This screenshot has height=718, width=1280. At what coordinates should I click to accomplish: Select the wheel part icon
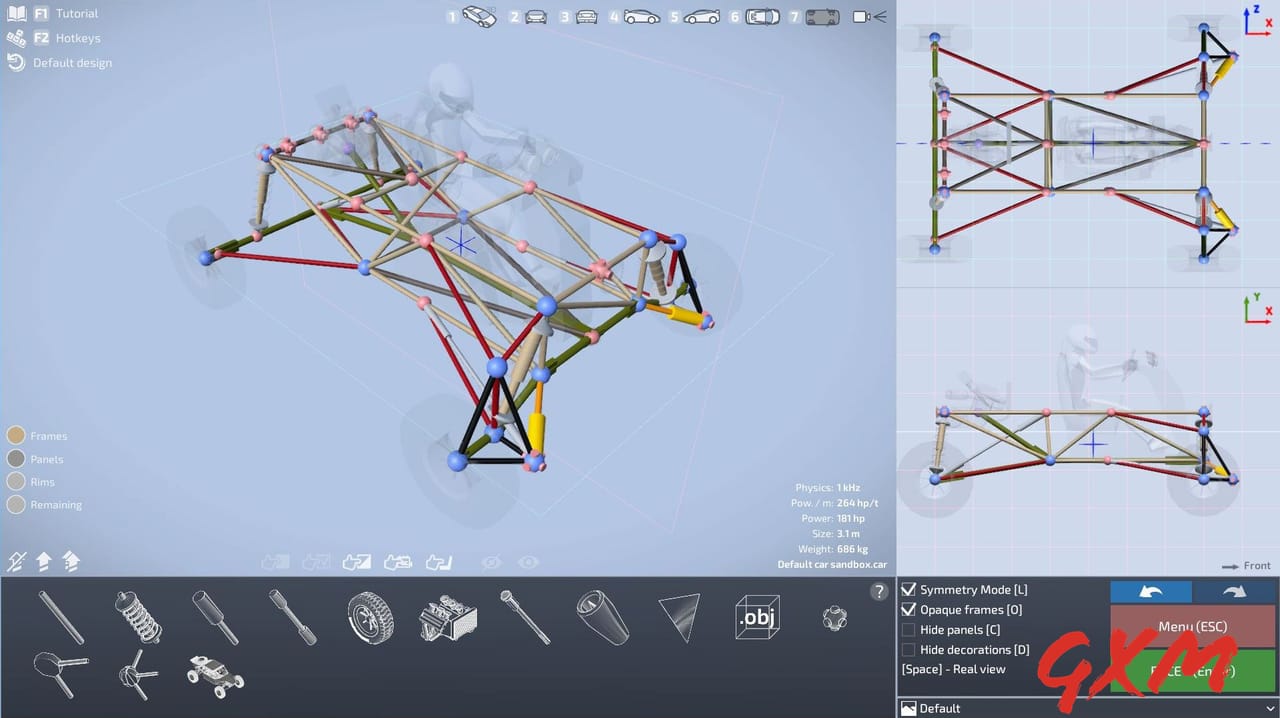tap(371, 617)
